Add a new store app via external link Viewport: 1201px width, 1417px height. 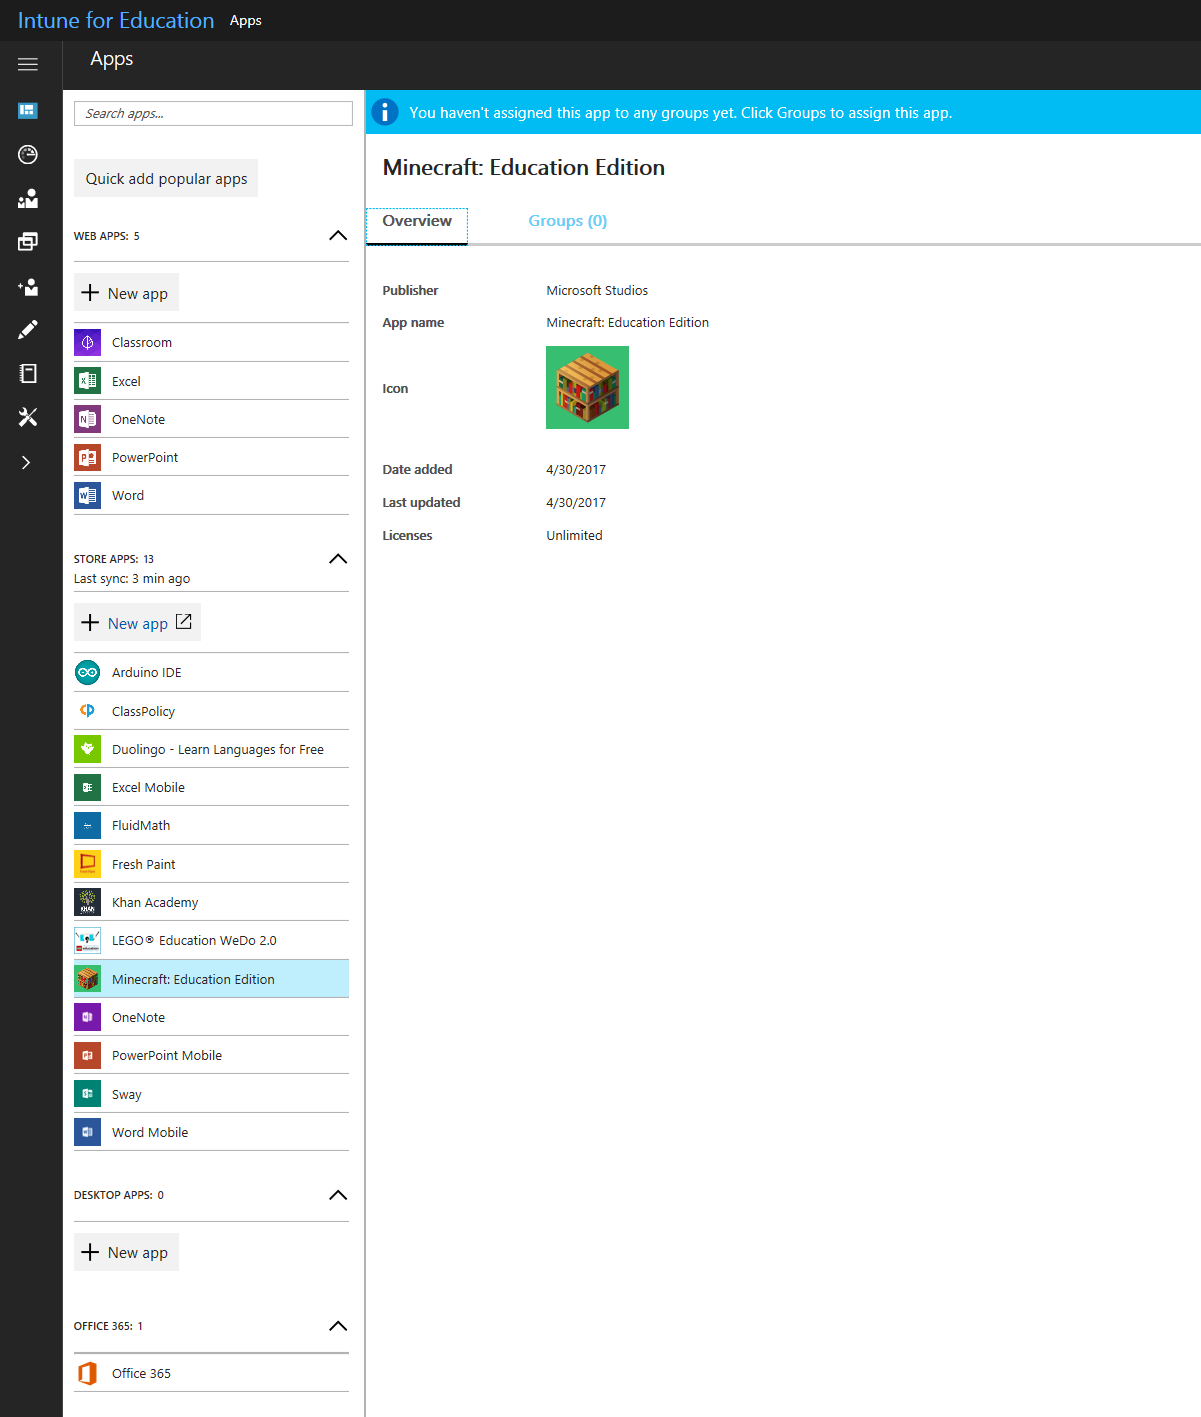[x=137, y=622]
